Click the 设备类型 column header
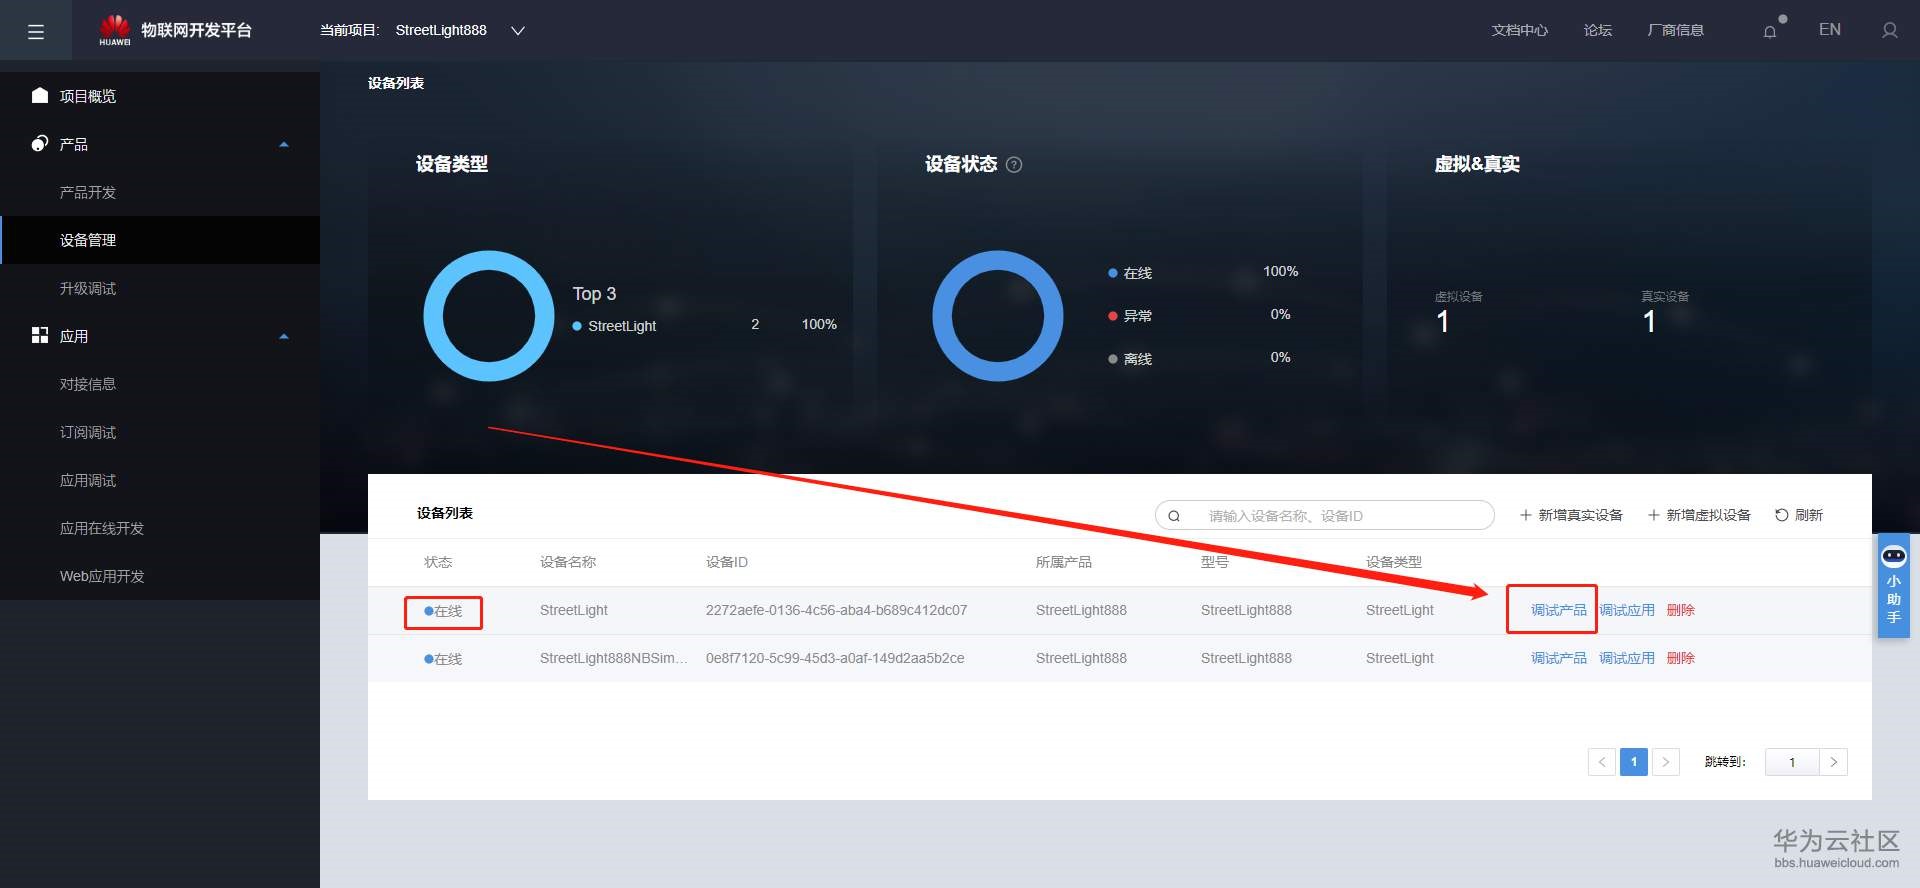The width and height of the screenshot is (1920, 888). coord(1394,562)
